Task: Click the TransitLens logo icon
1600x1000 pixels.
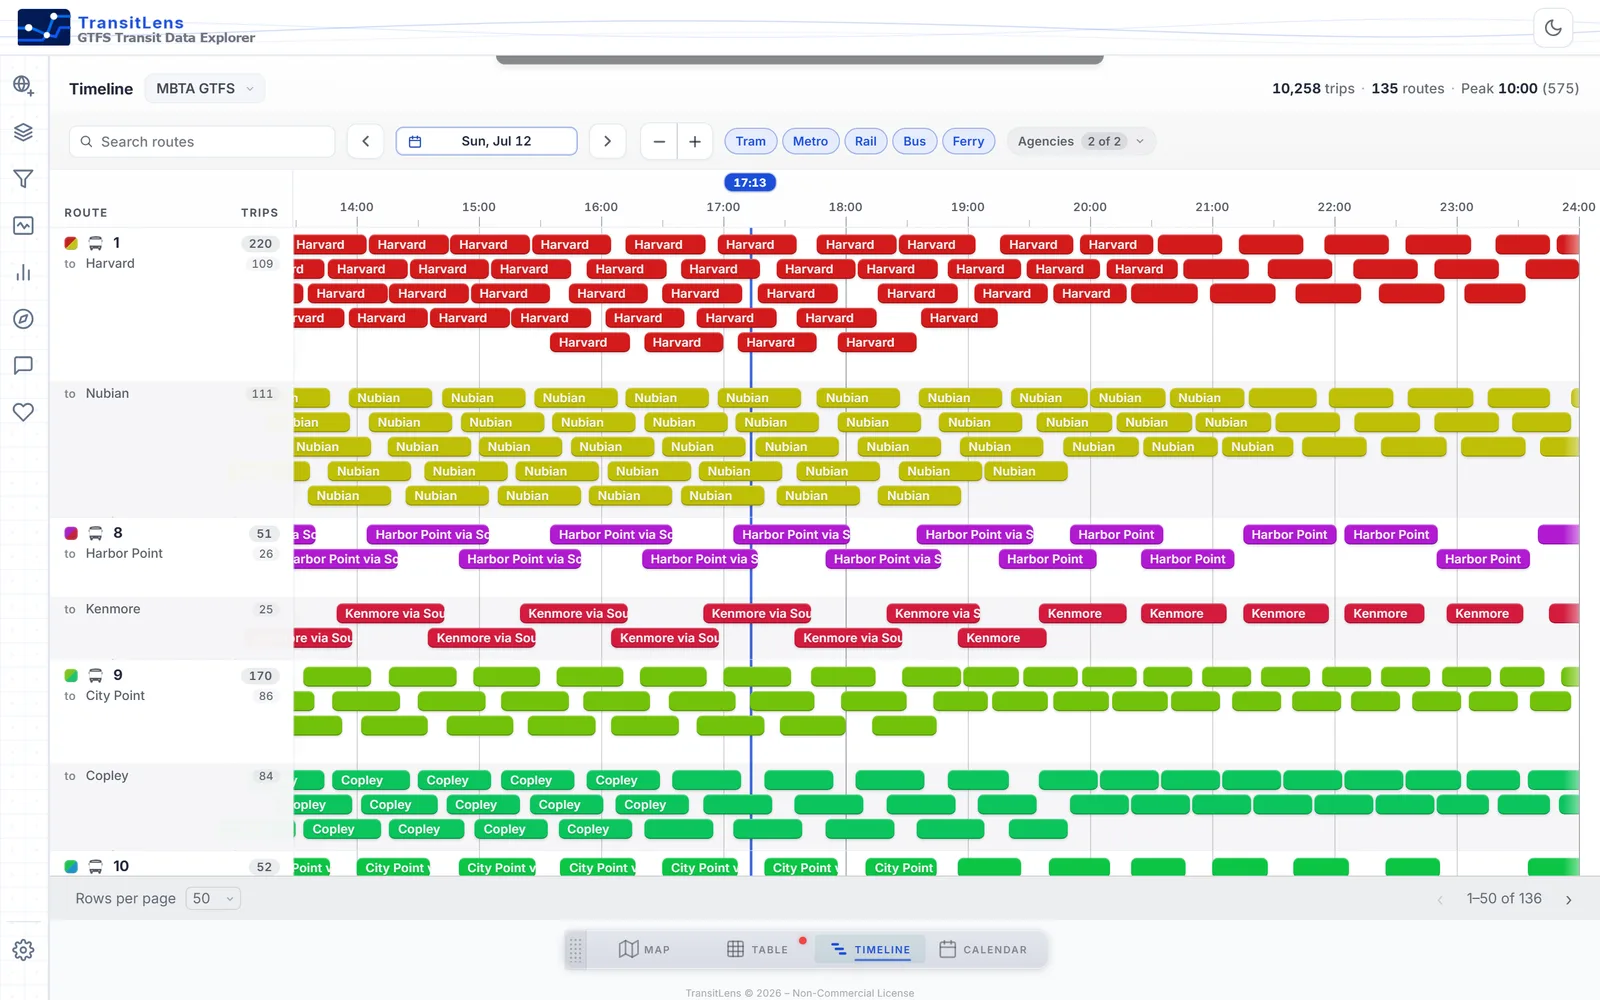Action: [44, 28]
